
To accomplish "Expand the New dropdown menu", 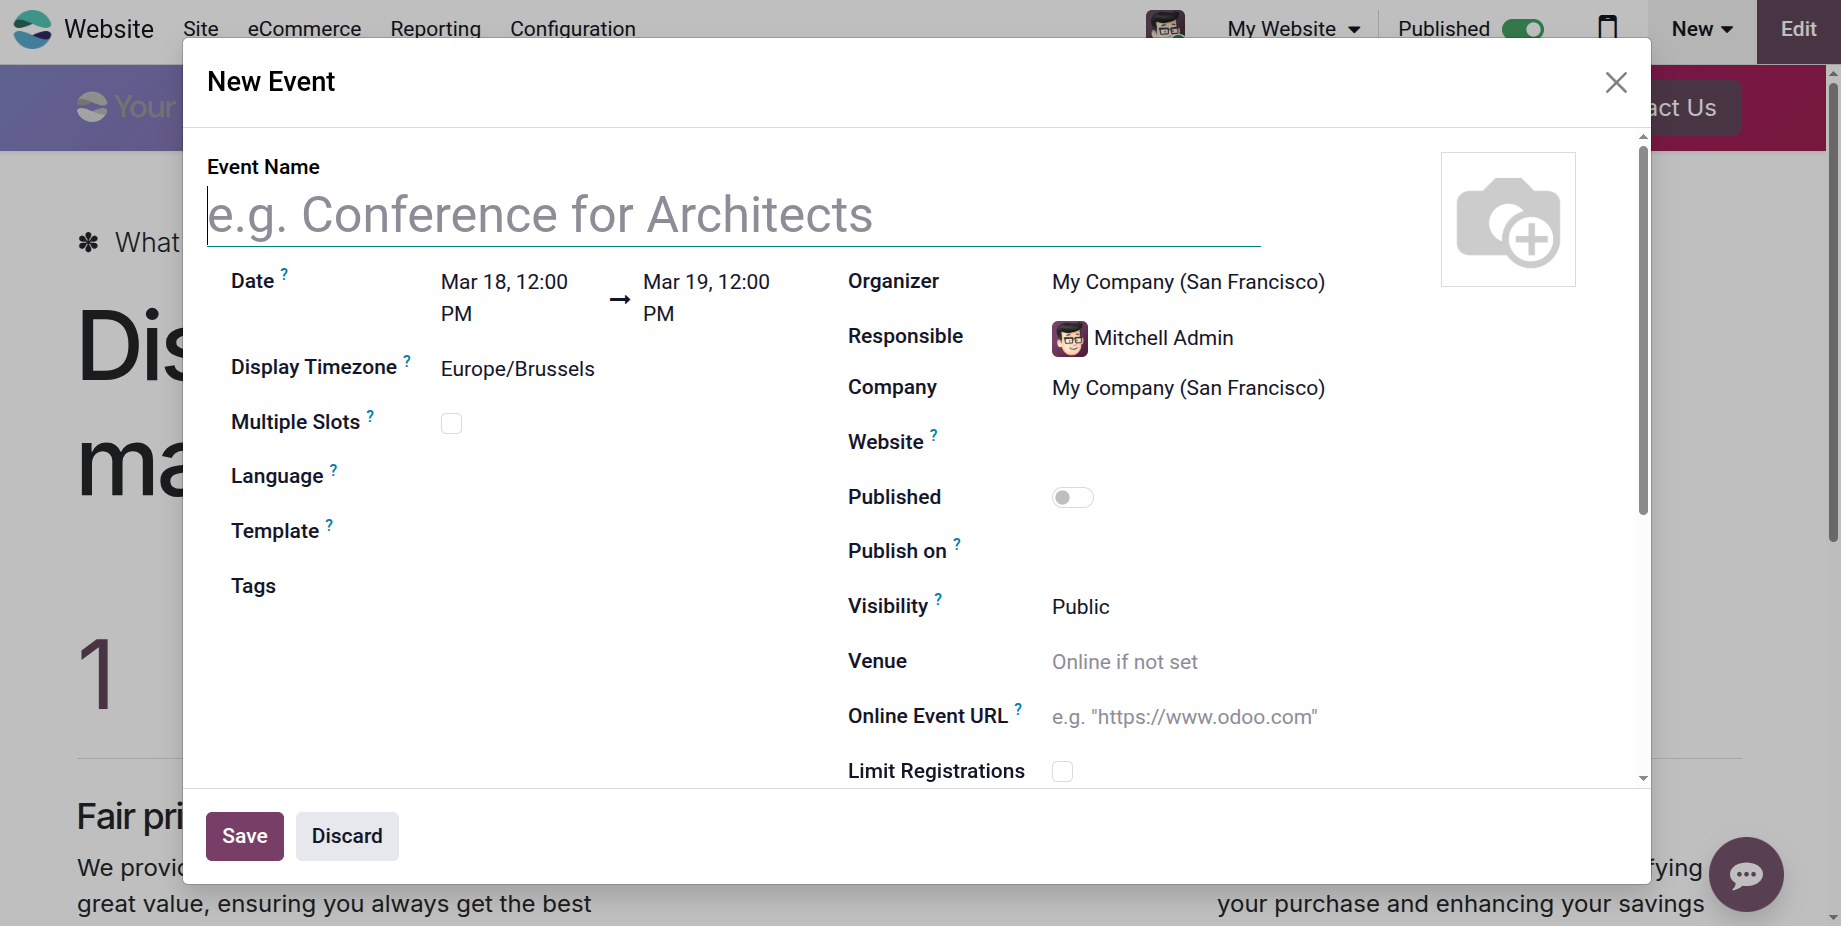I will coord(1701,29).
